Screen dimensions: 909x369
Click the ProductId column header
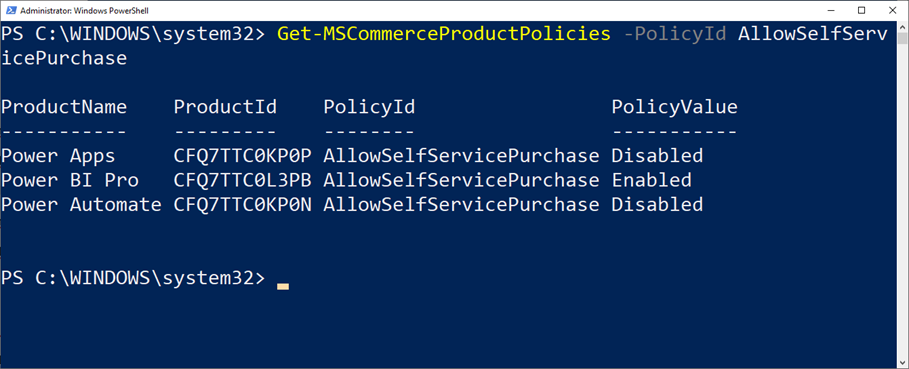click(225, 107)
